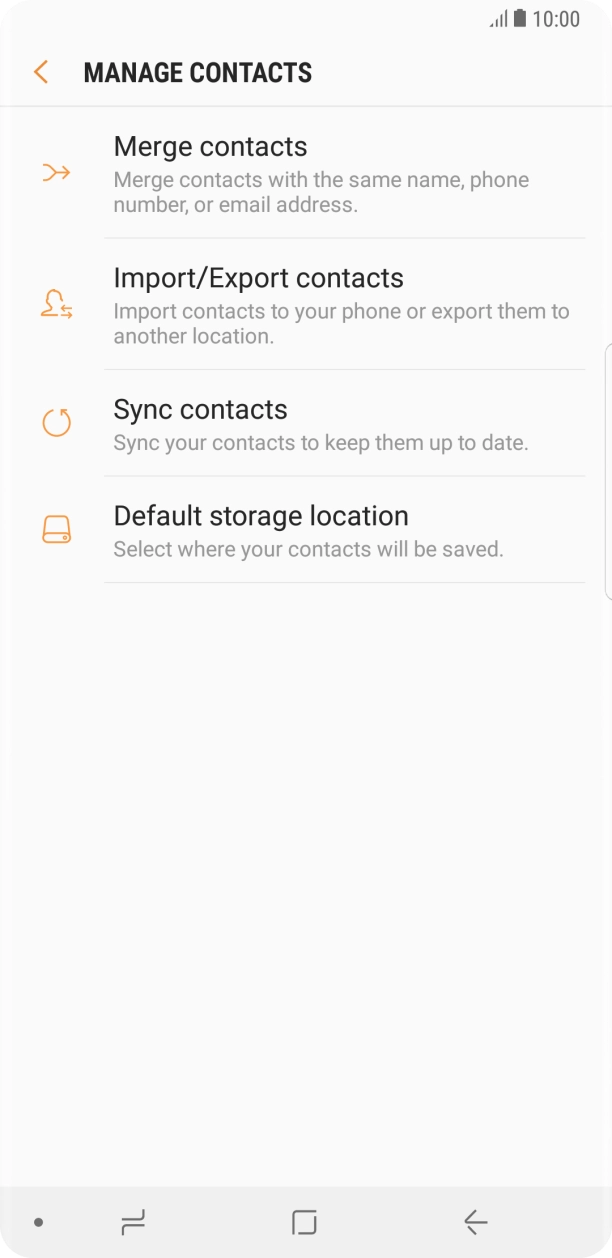Tap the signal strength indicator
Viewport: 612px width, 1258px height.
[x=498, y=19]
